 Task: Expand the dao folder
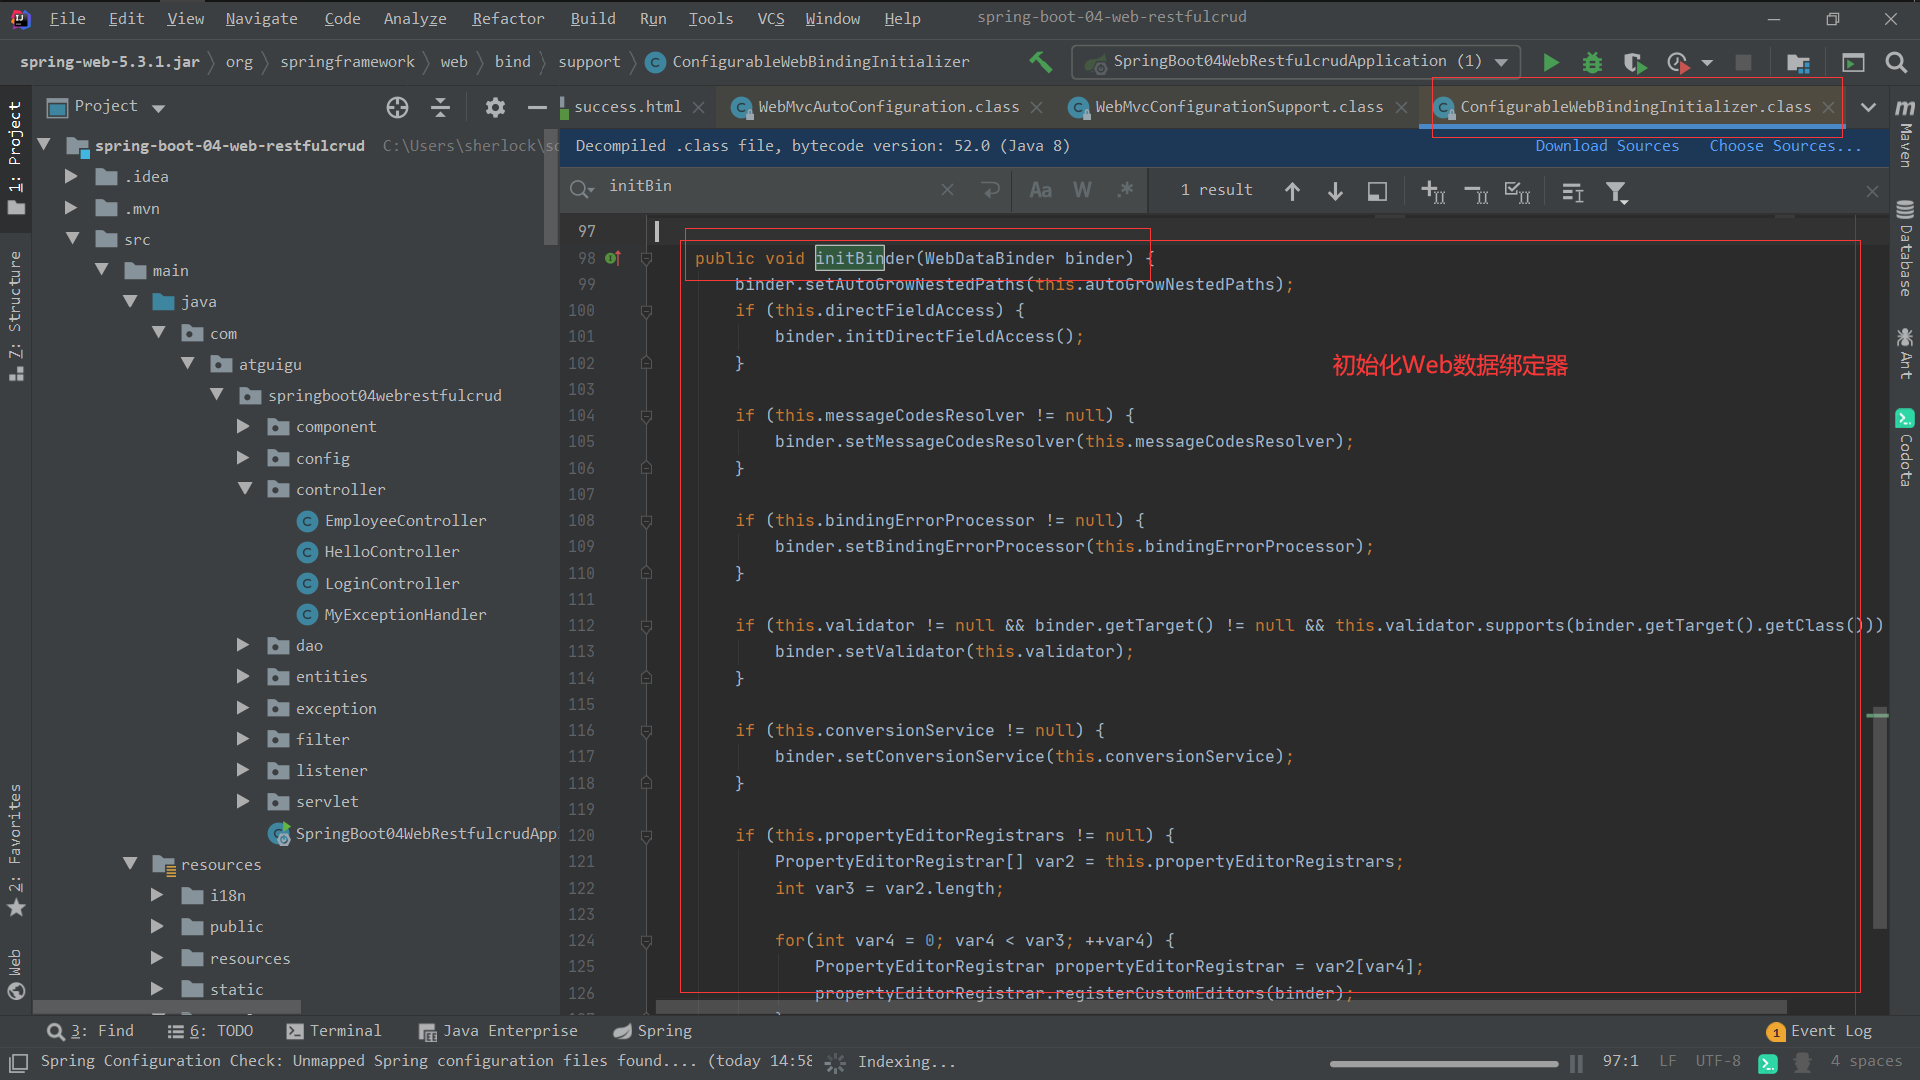(x=243, y=645)
